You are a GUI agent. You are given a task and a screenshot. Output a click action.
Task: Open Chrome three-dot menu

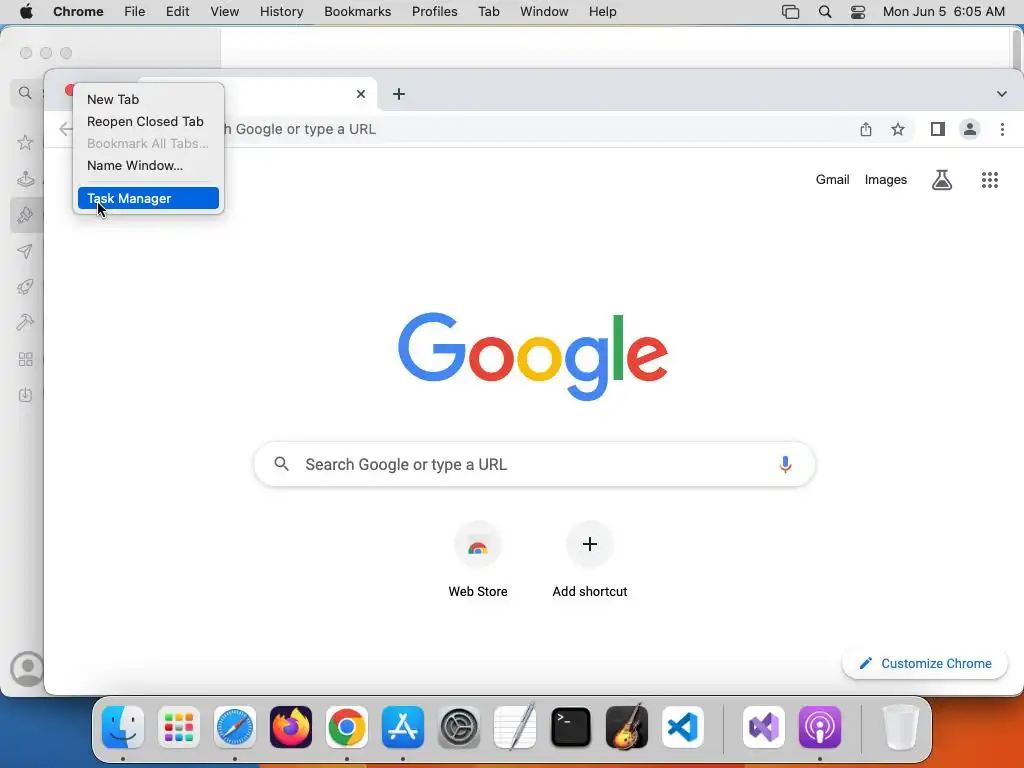pos(1002,129)
